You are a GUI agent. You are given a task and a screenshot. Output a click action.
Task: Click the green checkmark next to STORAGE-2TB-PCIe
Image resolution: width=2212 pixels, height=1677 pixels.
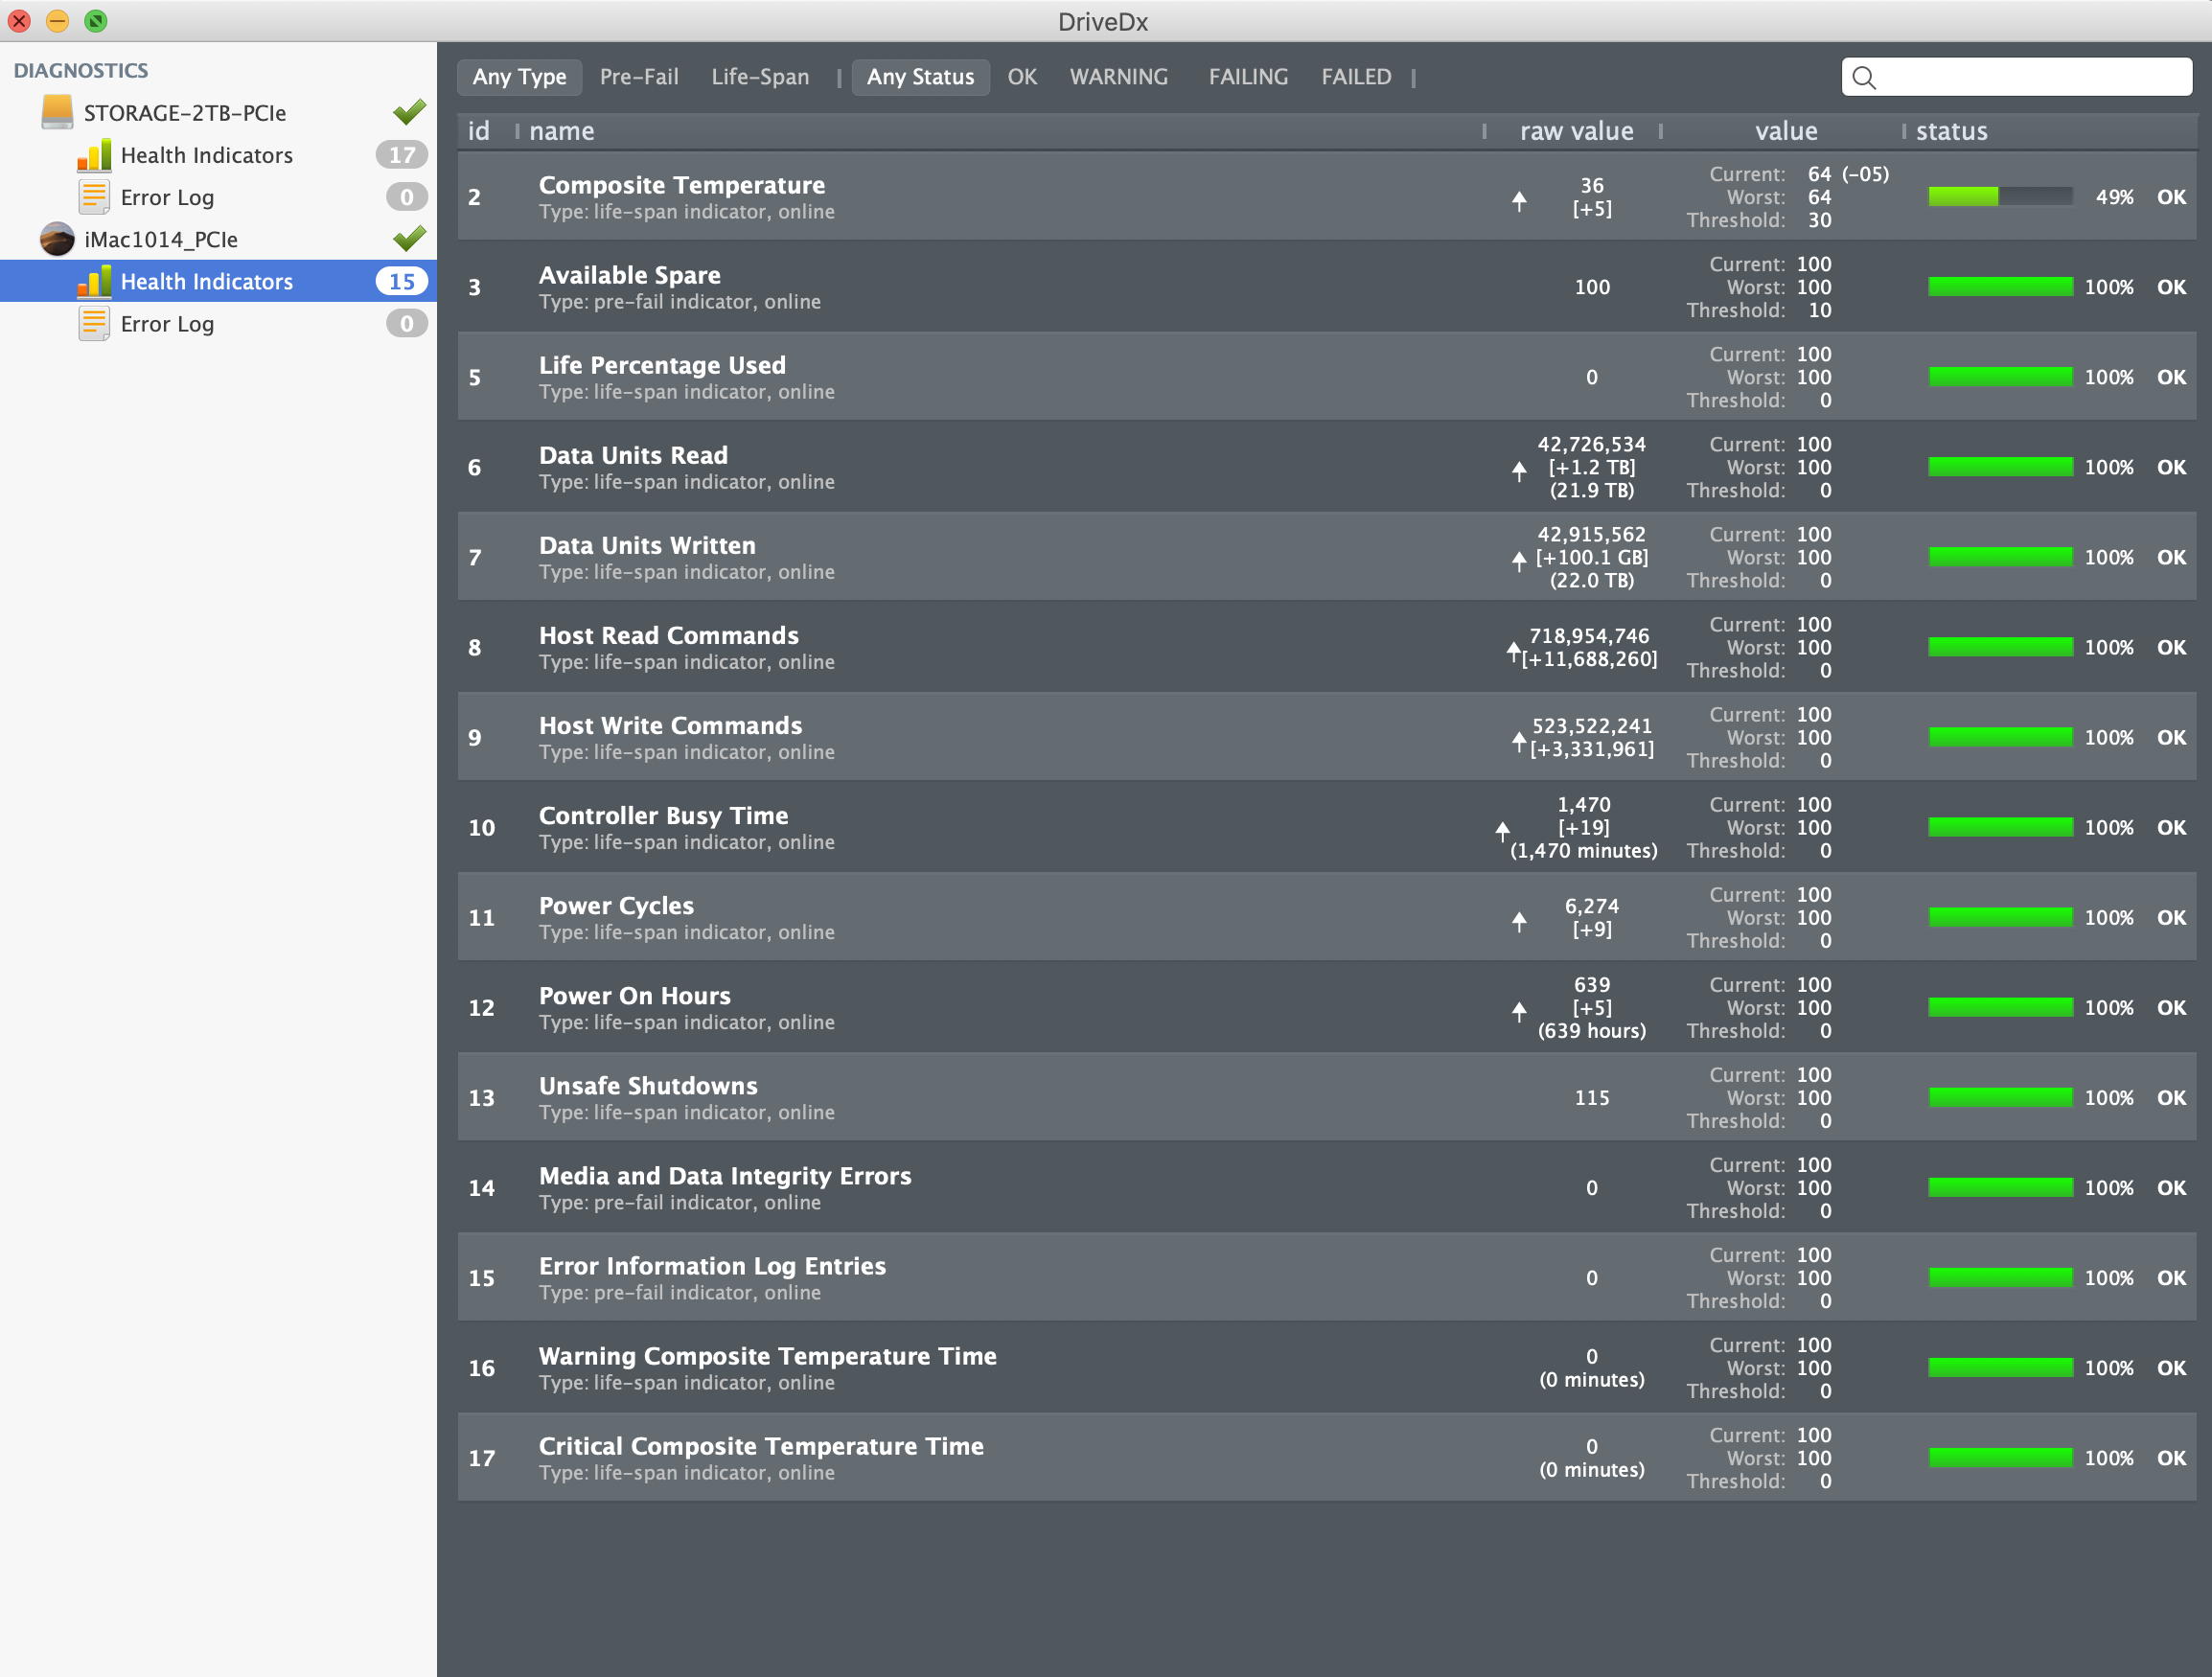409,112
